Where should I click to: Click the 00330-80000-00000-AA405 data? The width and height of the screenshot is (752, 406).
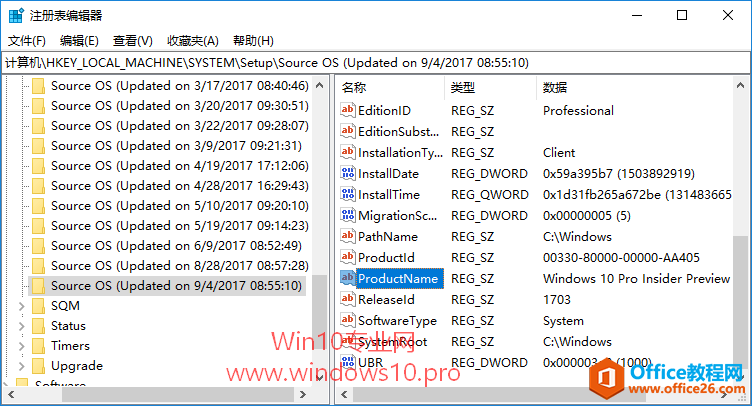tap(621, 257)
